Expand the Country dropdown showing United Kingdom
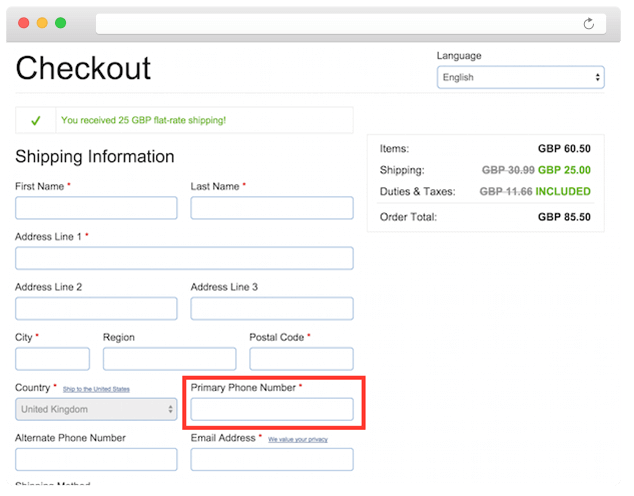Image resolution: width=634 pixels, height=496 pixels. (x=96, y=409)
